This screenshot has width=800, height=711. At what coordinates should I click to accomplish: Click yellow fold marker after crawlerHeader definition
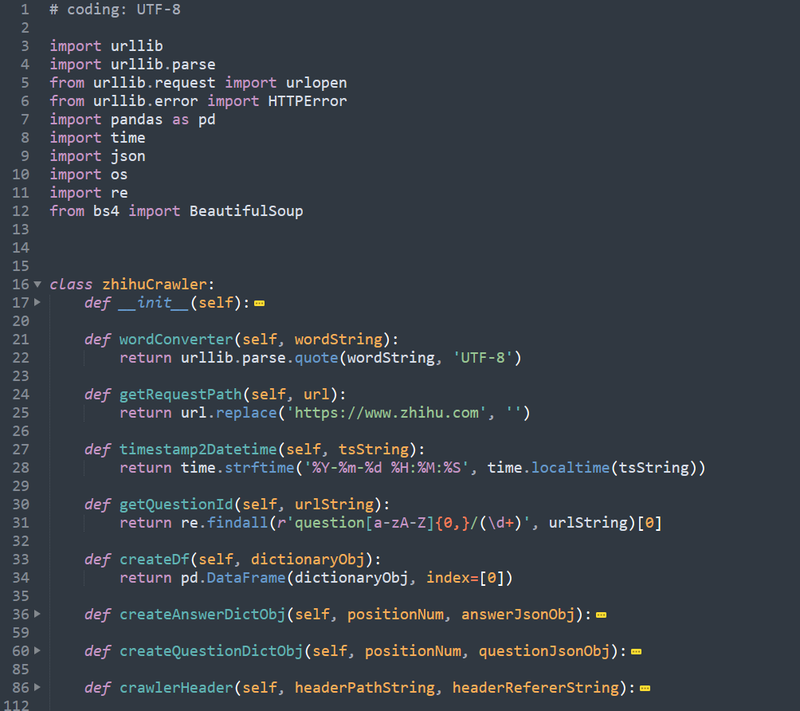click(x=645, y=689)
